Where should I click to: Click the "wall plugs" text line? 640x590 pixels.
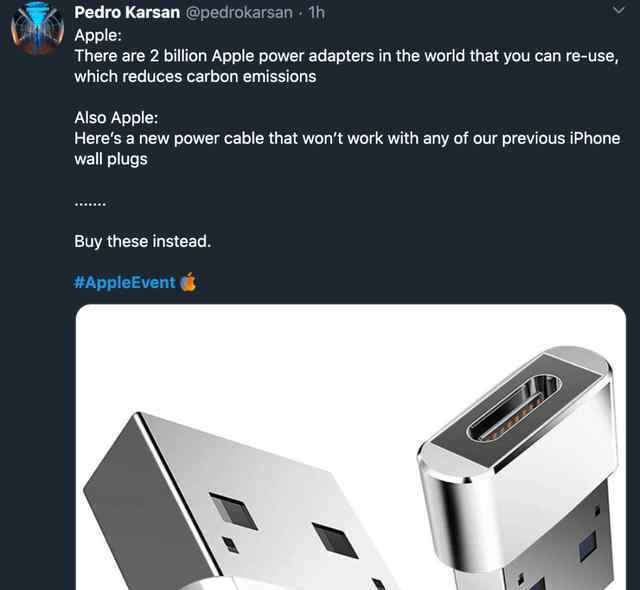(110, 160)
